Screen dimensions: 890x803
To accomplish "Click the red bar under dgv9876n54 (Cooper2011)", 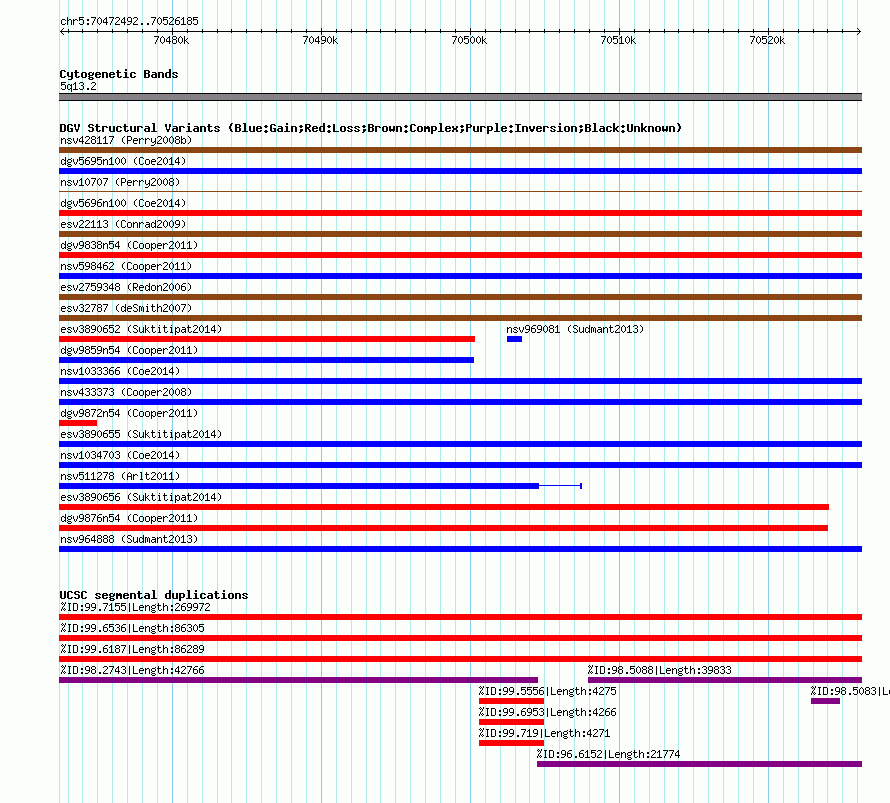I will [443, 528].
